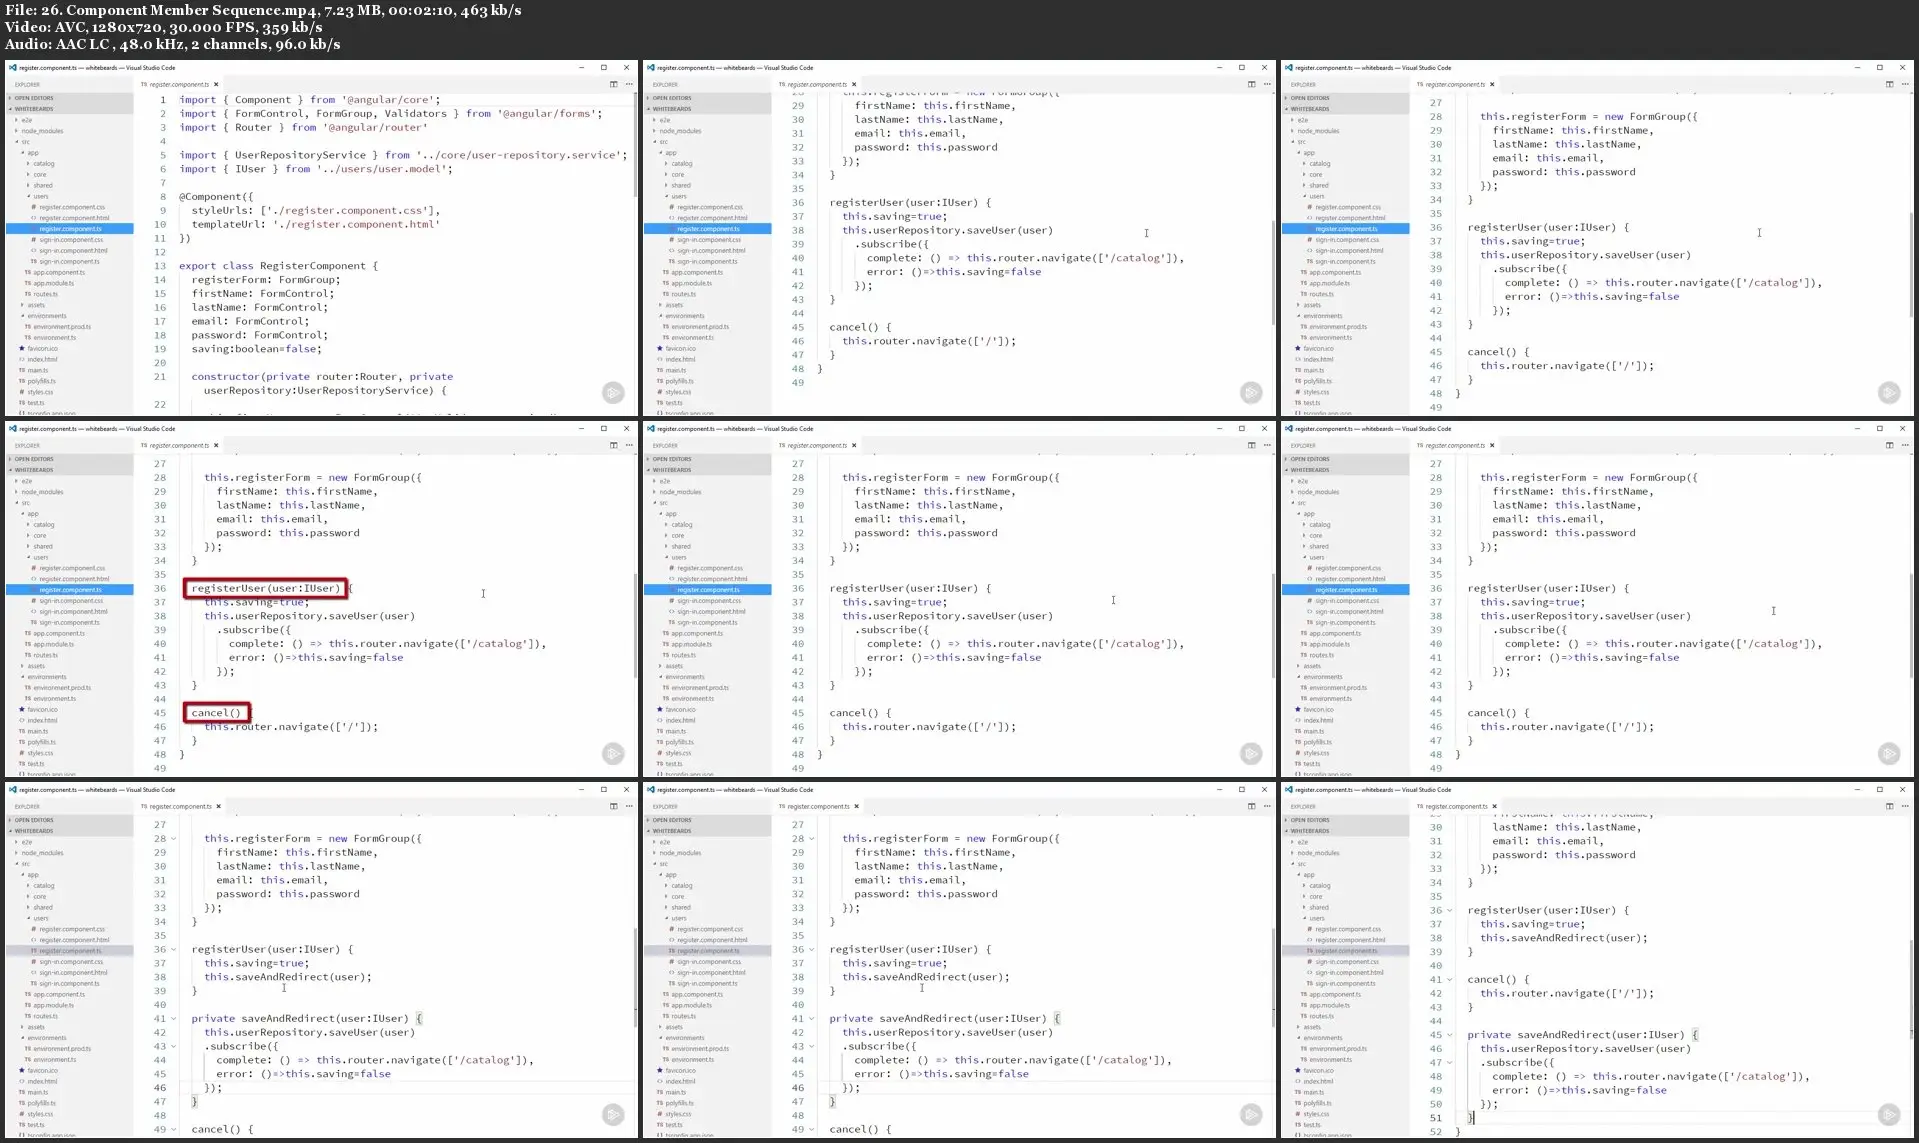Click Split Editor icon in import-statements frame

(613, 84)
